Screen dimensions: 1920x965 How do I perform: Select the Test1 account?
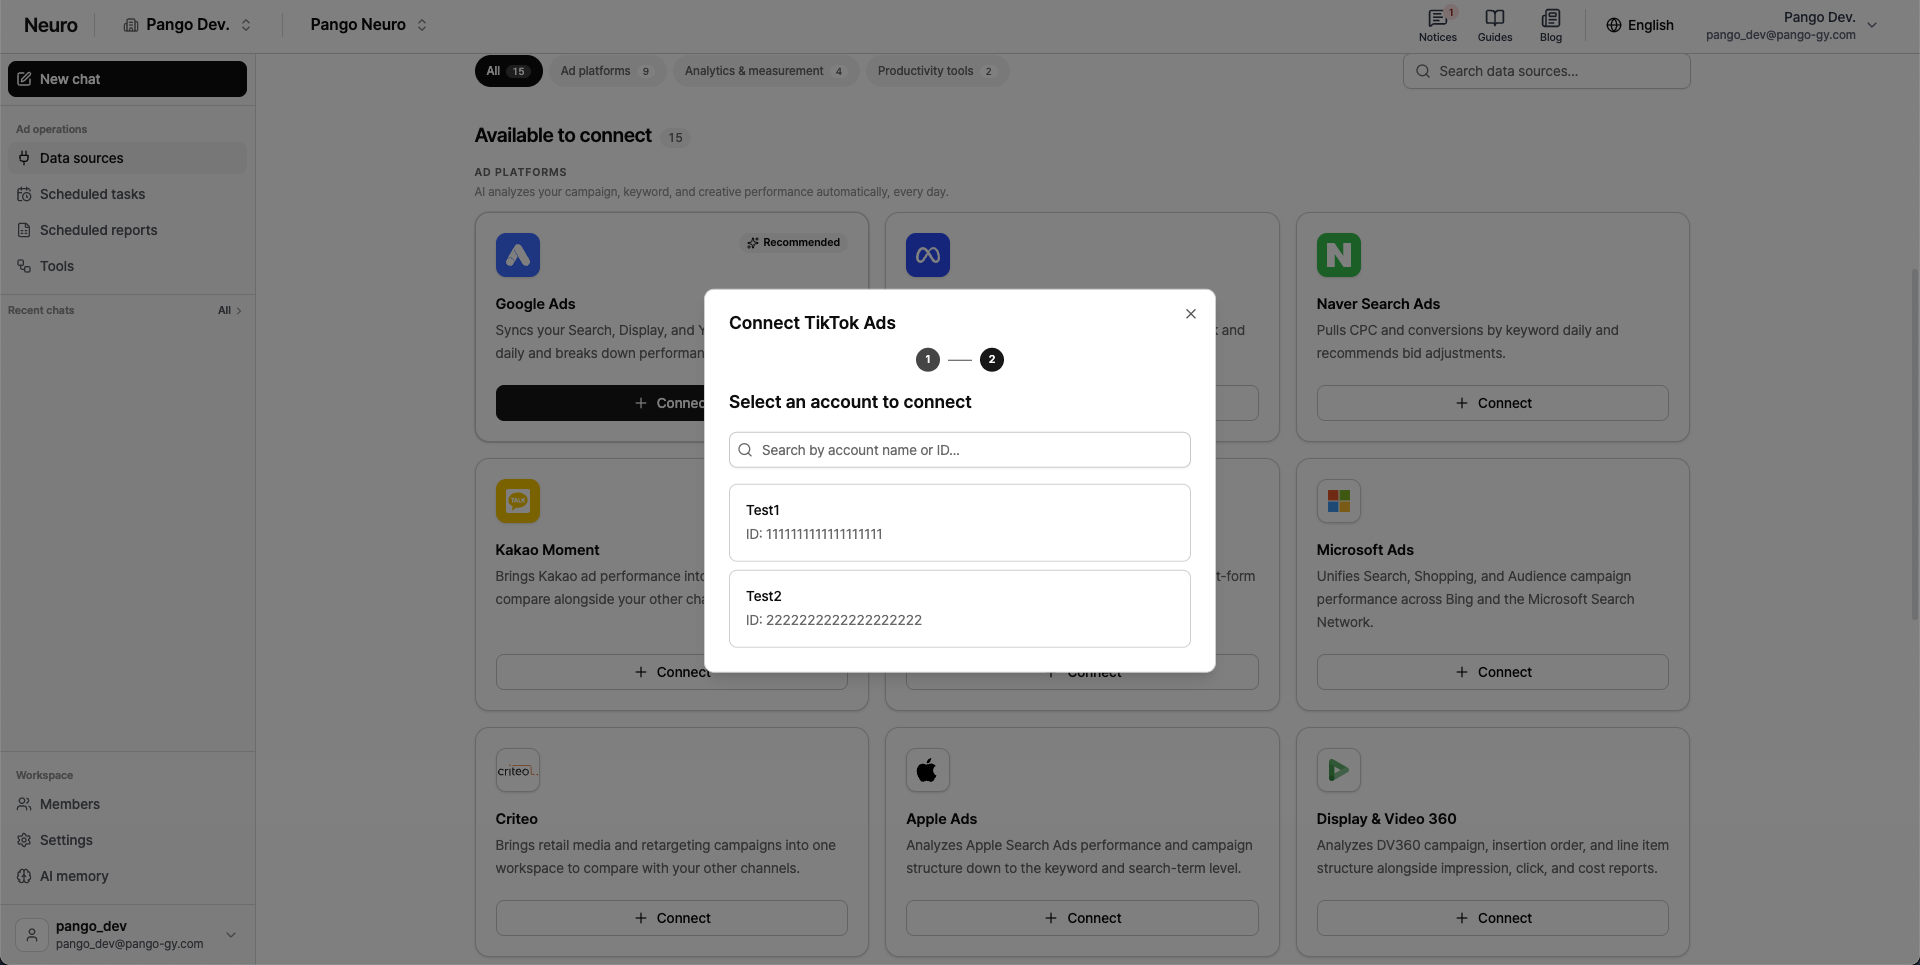(x=959, y=522)
